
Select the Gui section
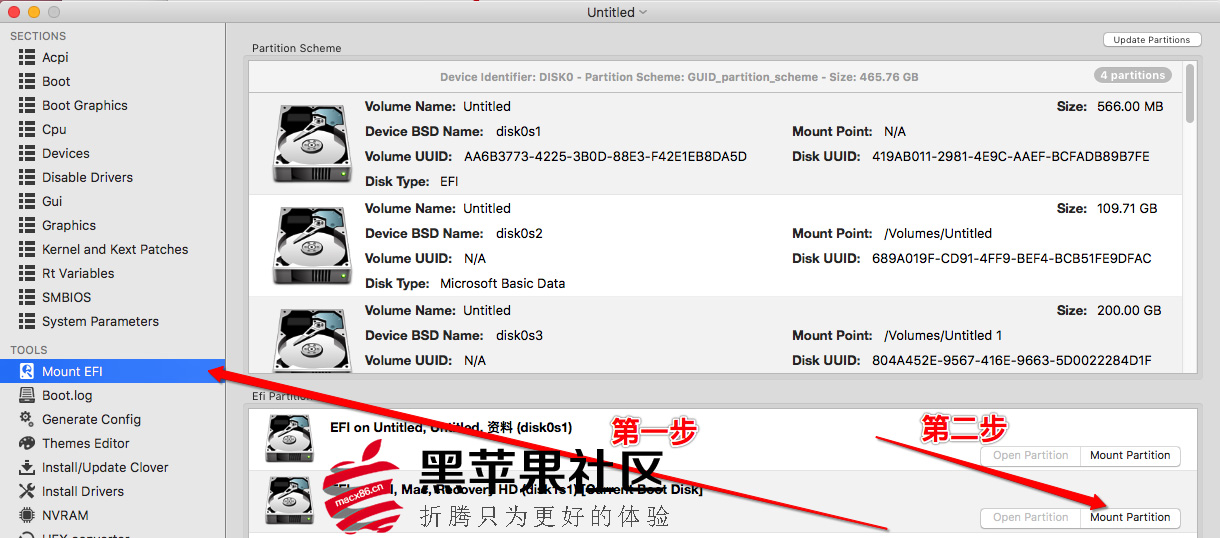[x=52, y=201]
